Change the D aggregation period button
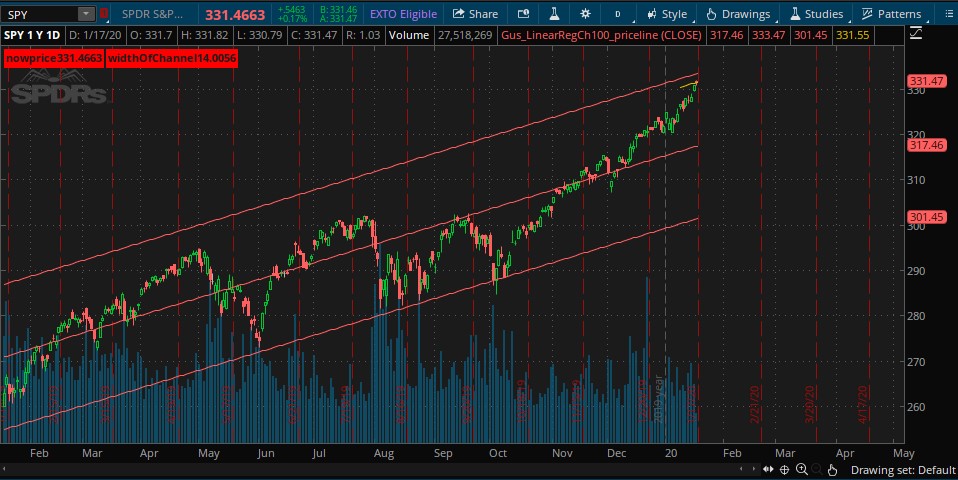Image resolution: width=958 pixels, height=480 pixels. (618, 13)
